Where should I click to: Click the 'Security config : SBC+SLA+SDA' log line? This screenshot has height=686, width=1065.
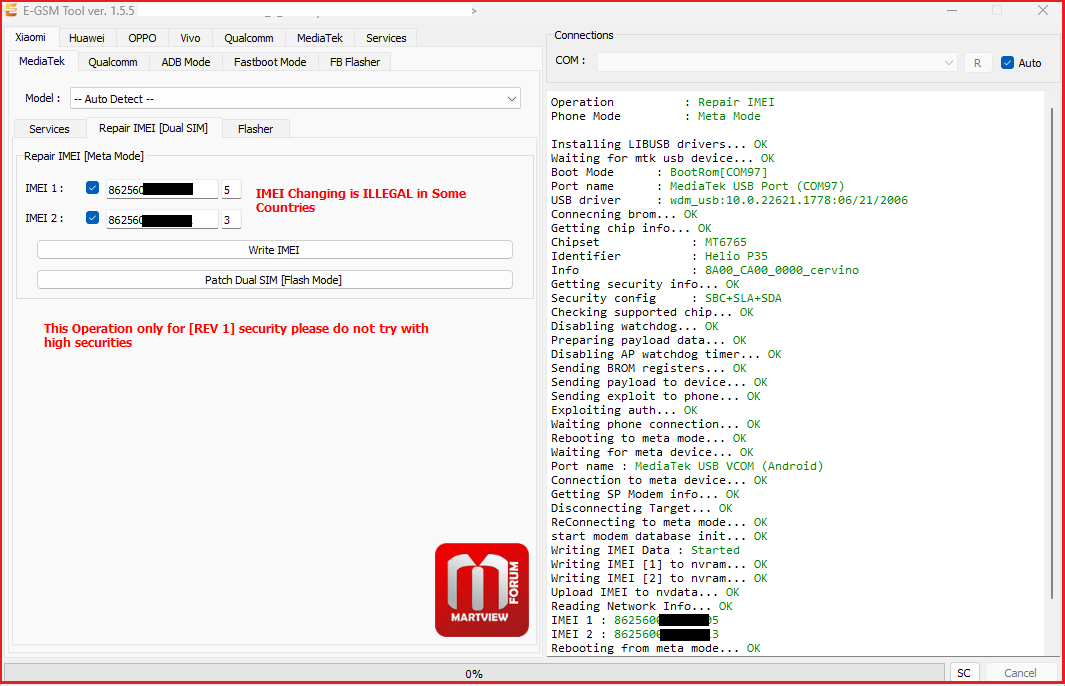pos(666,298)
